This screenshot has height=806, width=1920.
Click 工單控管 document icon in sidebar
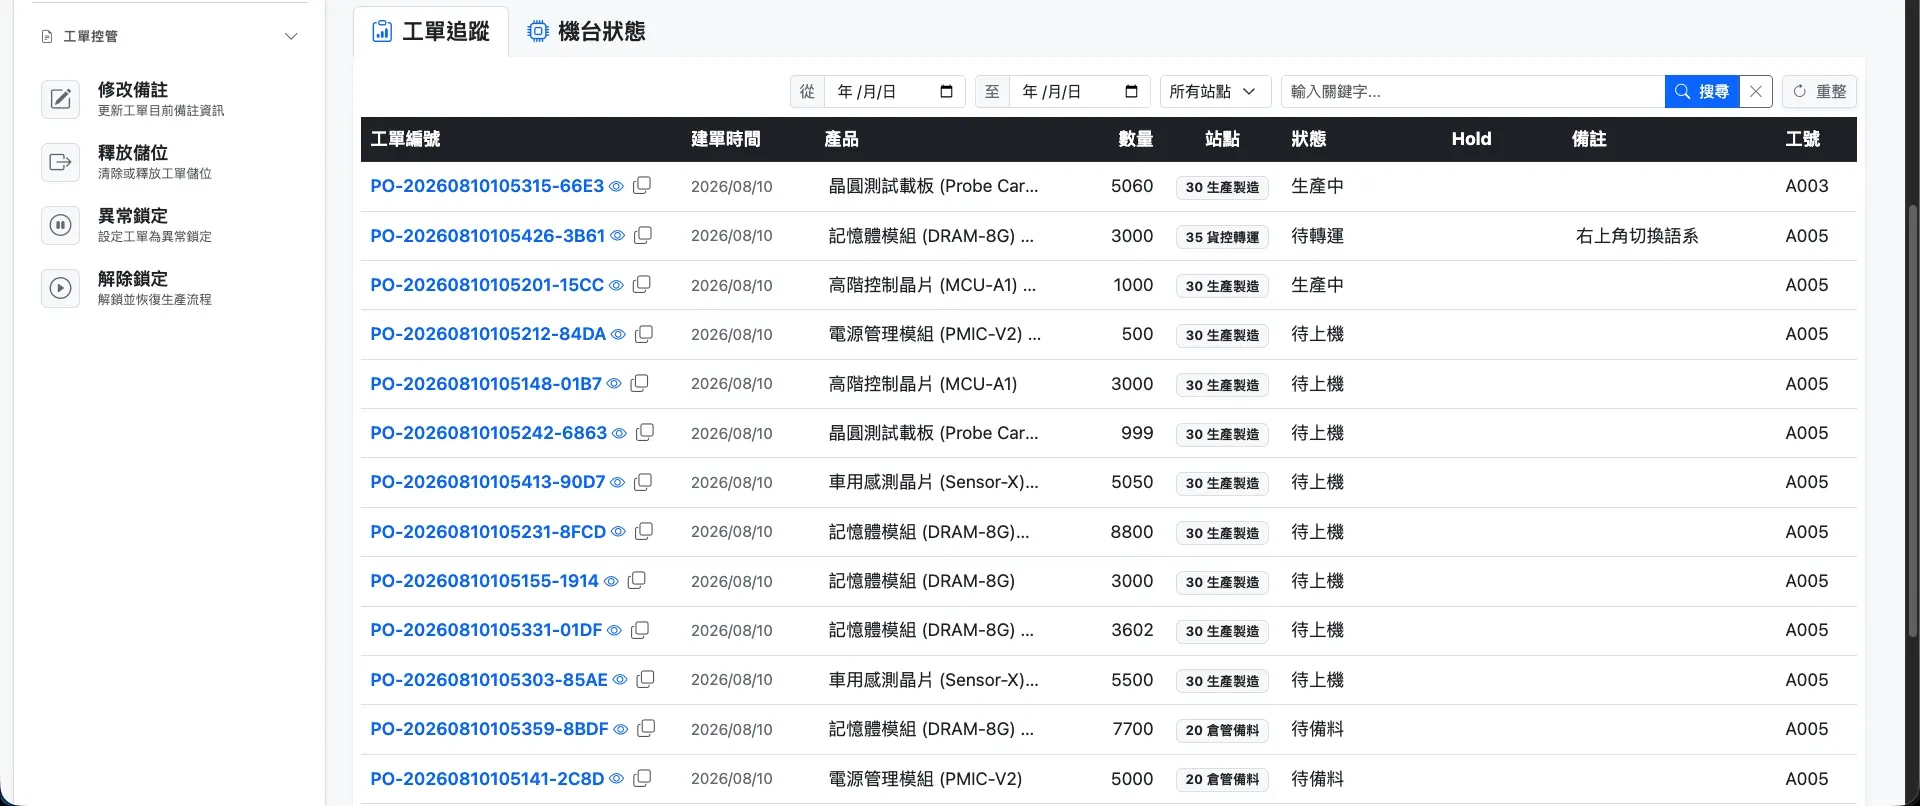pyautogui.click(x=47, y=37)
